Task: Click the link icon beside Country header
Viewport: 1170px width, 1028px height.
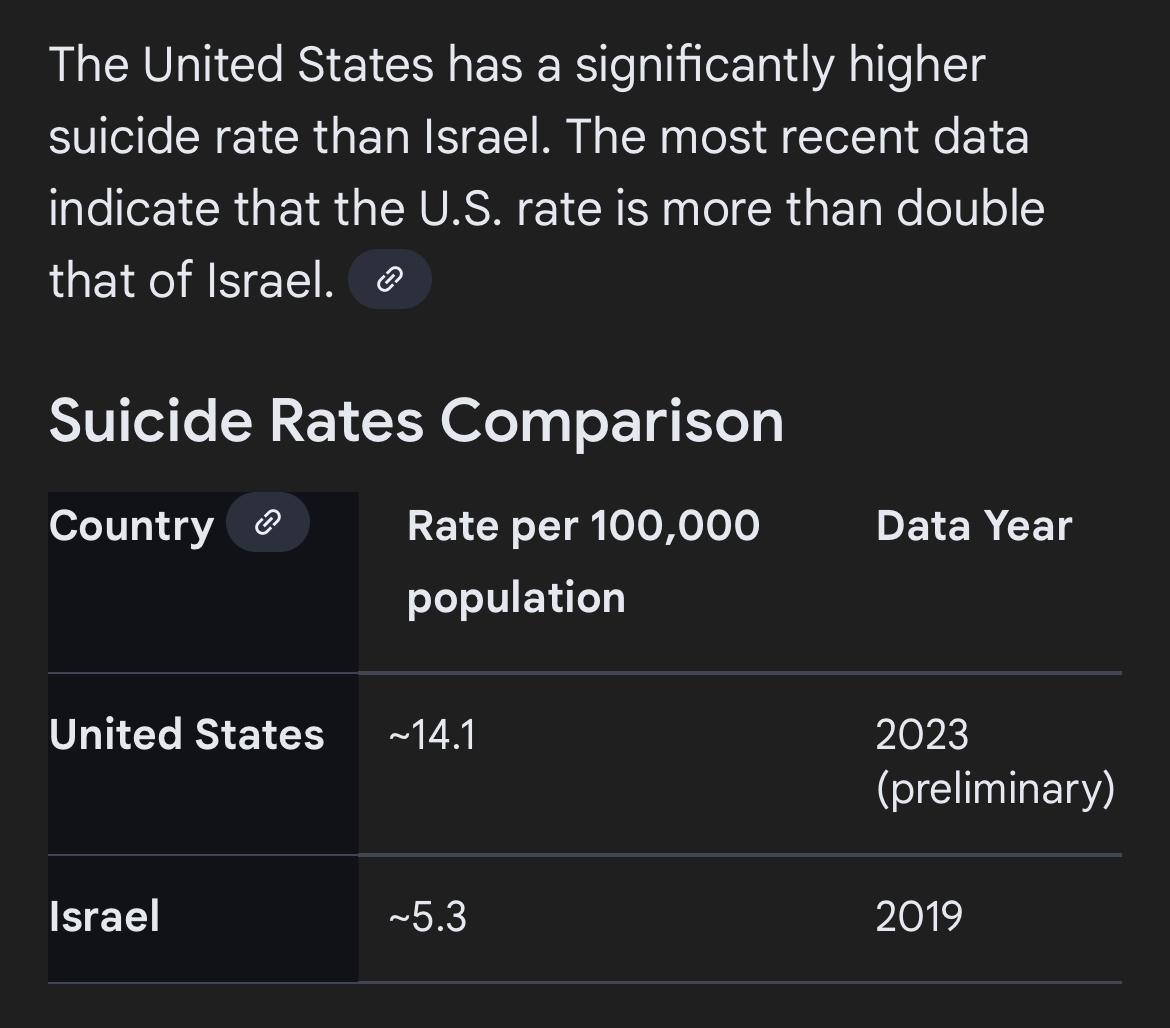Action: point(267,522)
